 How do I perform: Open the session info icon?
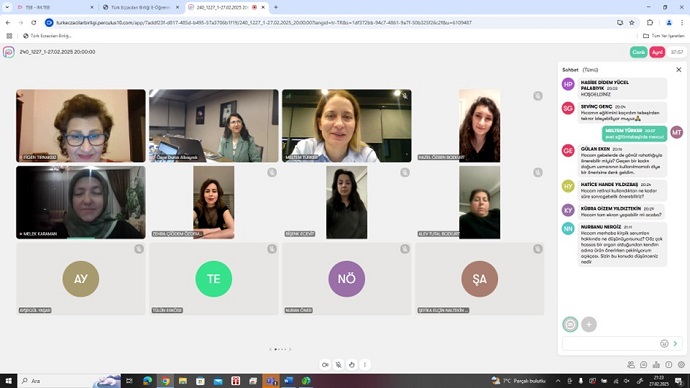click(x=669, y=365)
